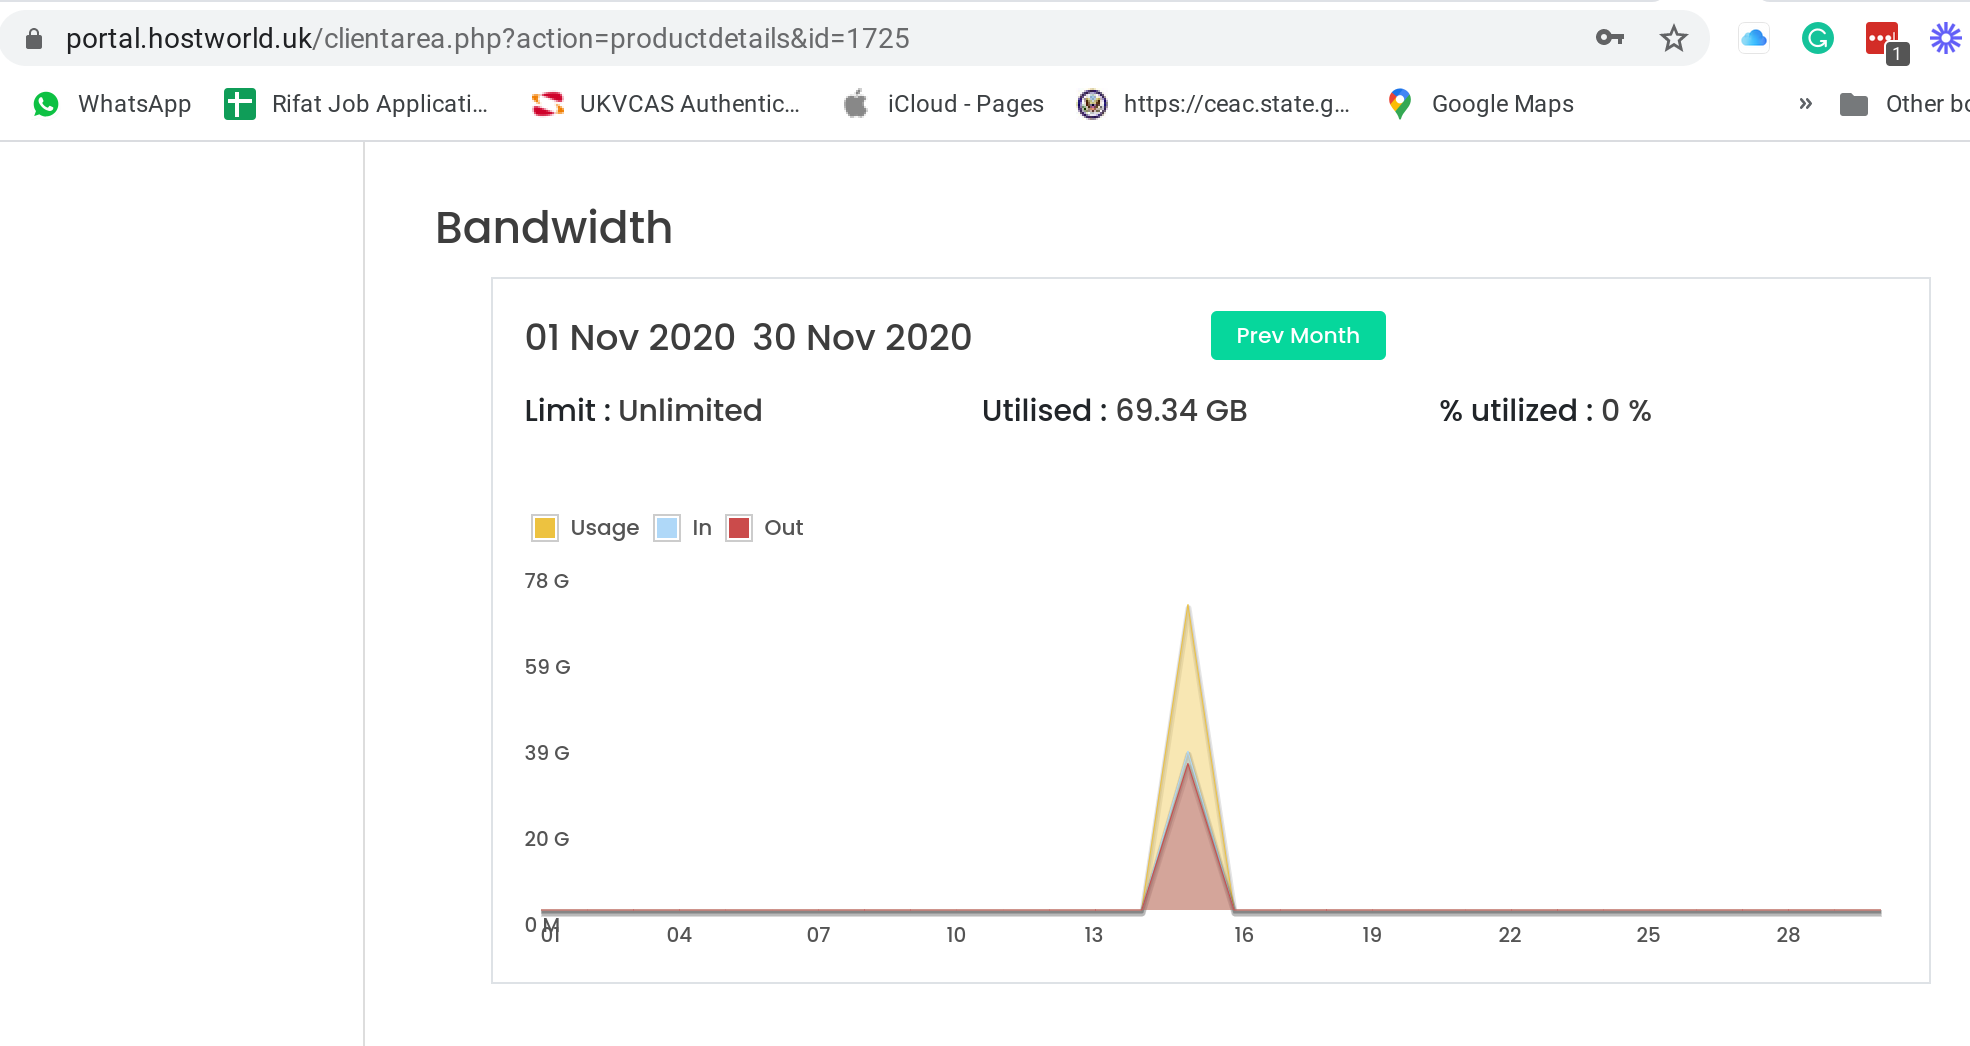The height and width of the screenshot is (1046, 1970).
Task: Open the WhatsApp bookmark
Action: 111,104
